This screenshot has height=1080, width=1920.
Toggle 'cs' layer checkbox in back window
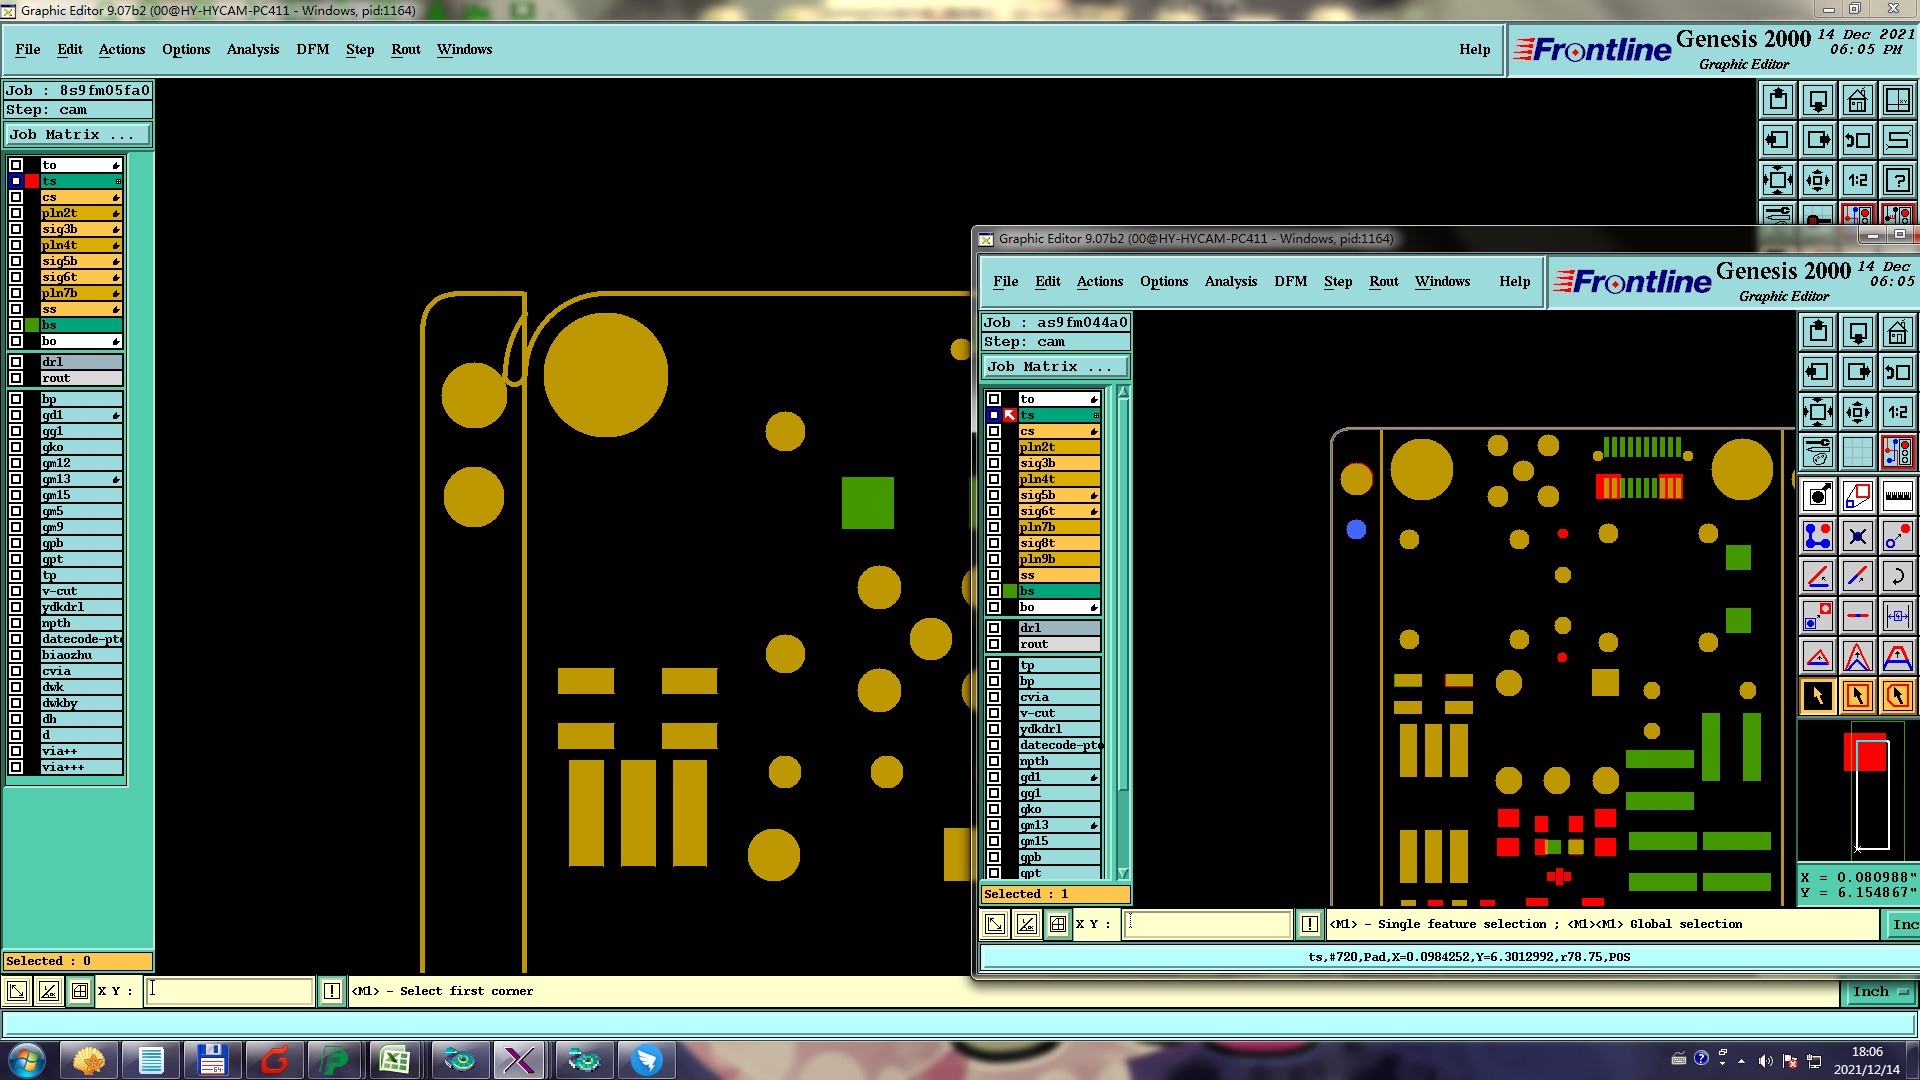point(16,197)
